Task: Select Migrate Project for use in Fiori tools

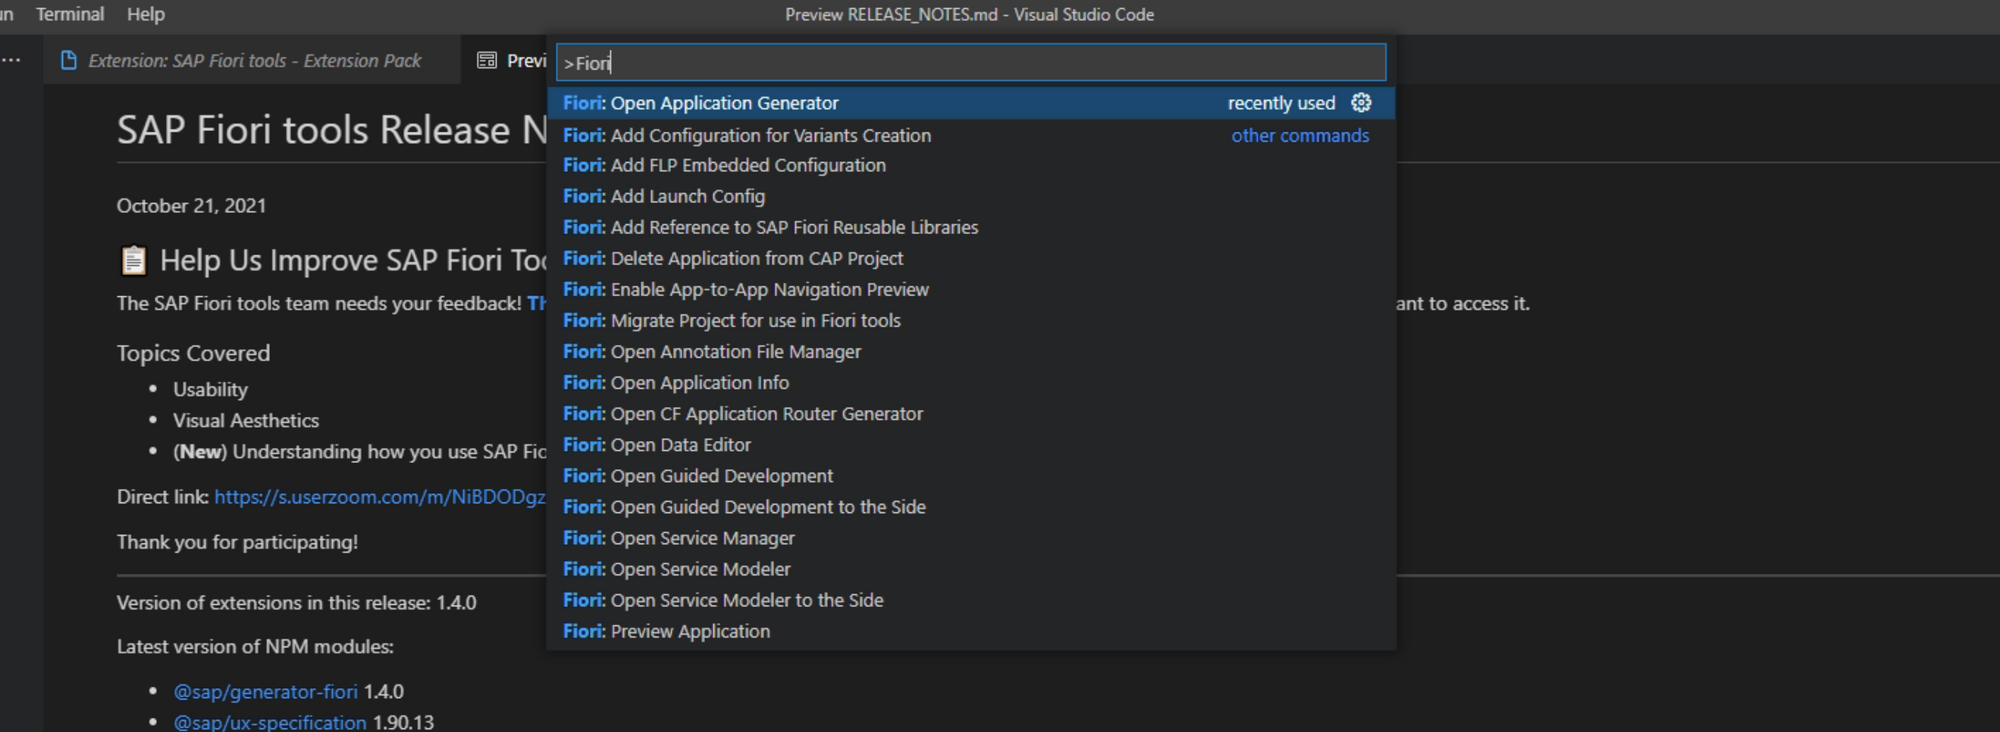Action: point(971,320)
